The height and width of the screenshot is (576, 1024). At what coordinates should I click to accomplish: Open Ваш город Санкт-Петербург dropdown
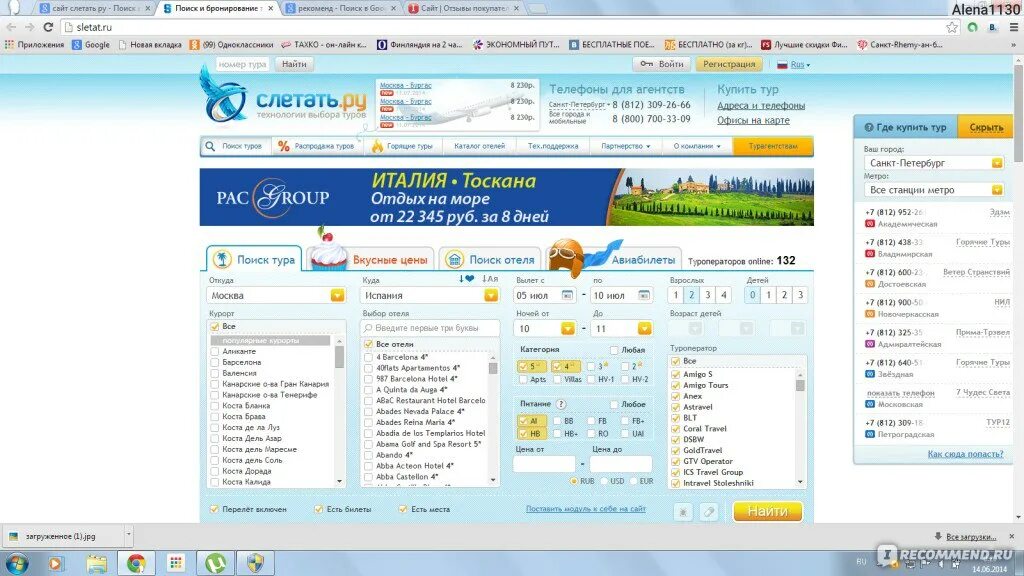tap(997, 163)
